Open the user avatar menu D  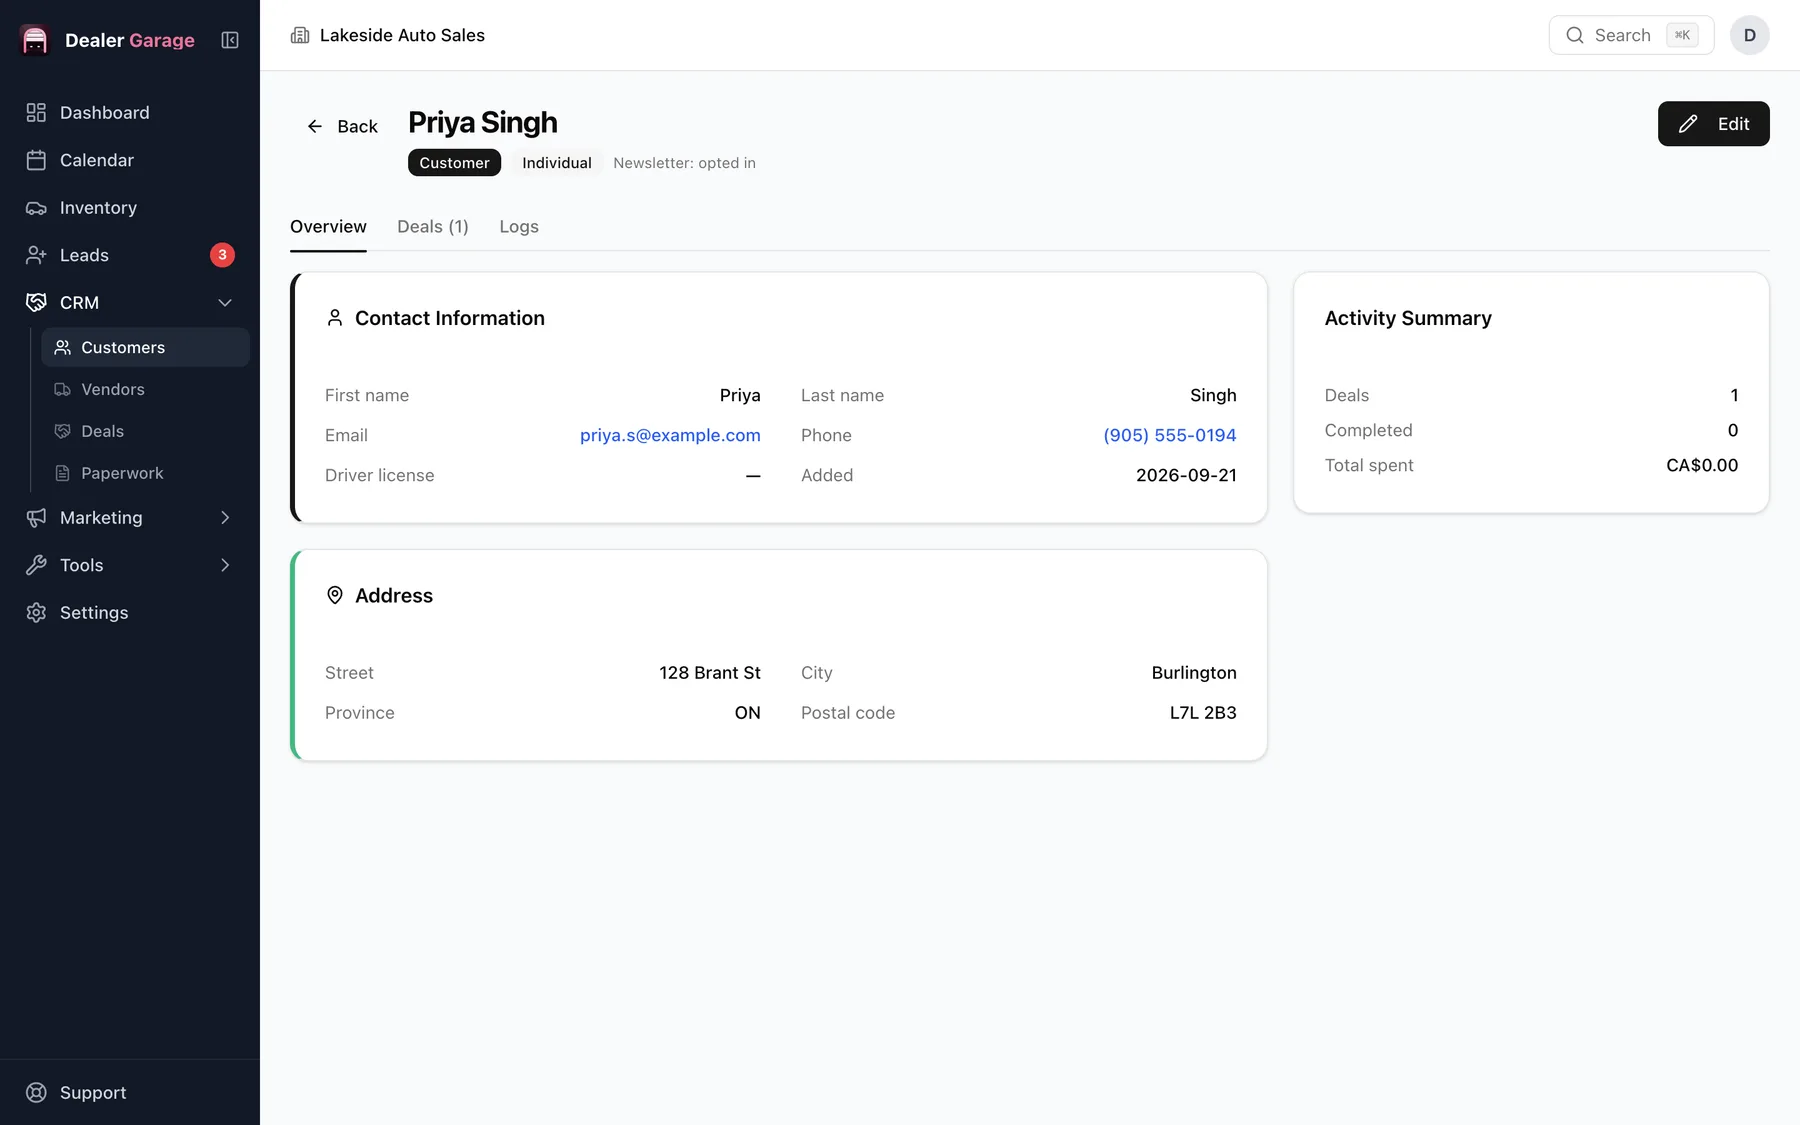(x=1749, y=35)
